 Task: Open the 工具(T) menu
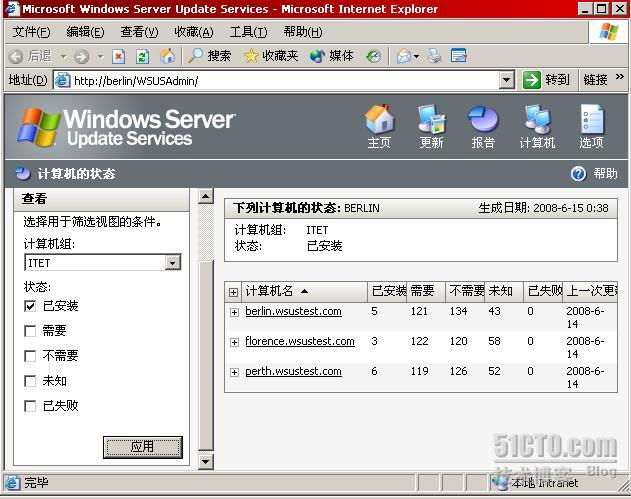tap(248, 32)
